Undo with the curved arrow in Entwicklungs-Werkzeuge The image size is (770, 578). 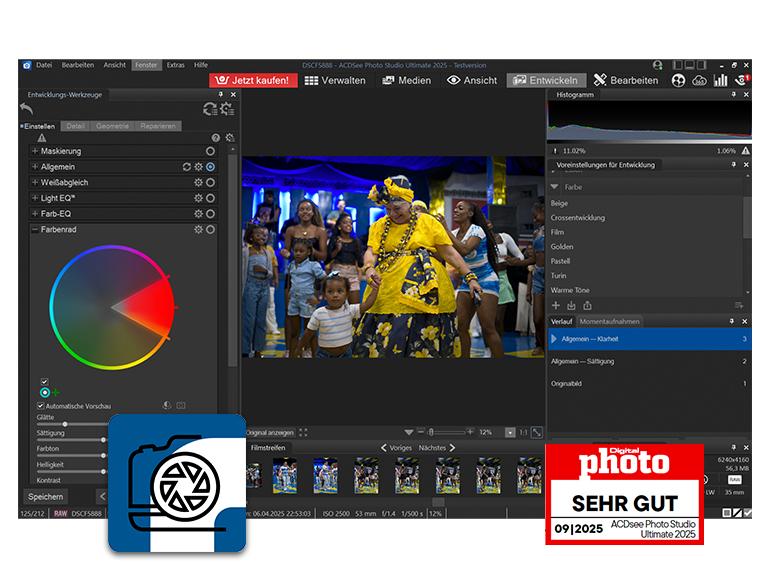click(x=27, y=109)
